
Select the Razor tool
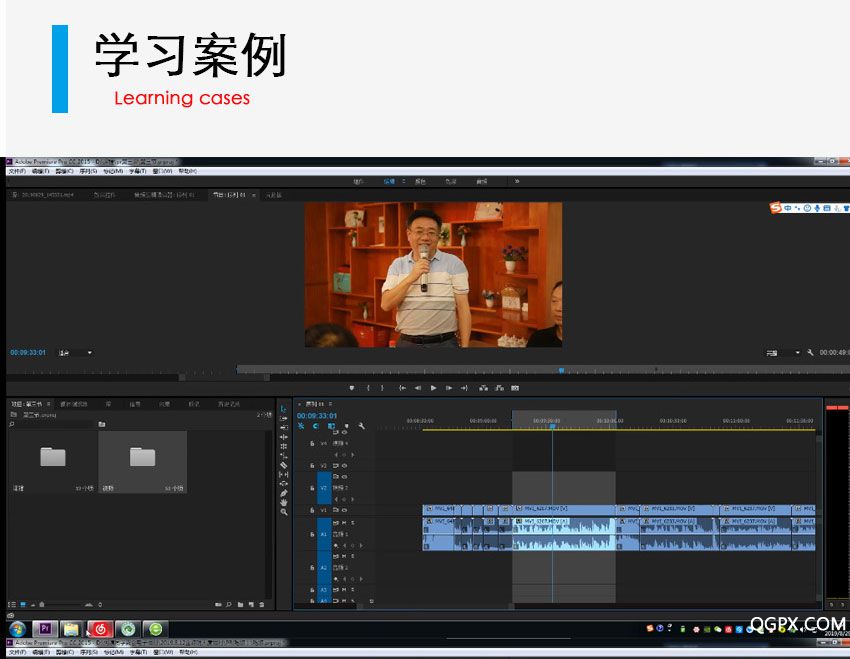click(284, 465)
